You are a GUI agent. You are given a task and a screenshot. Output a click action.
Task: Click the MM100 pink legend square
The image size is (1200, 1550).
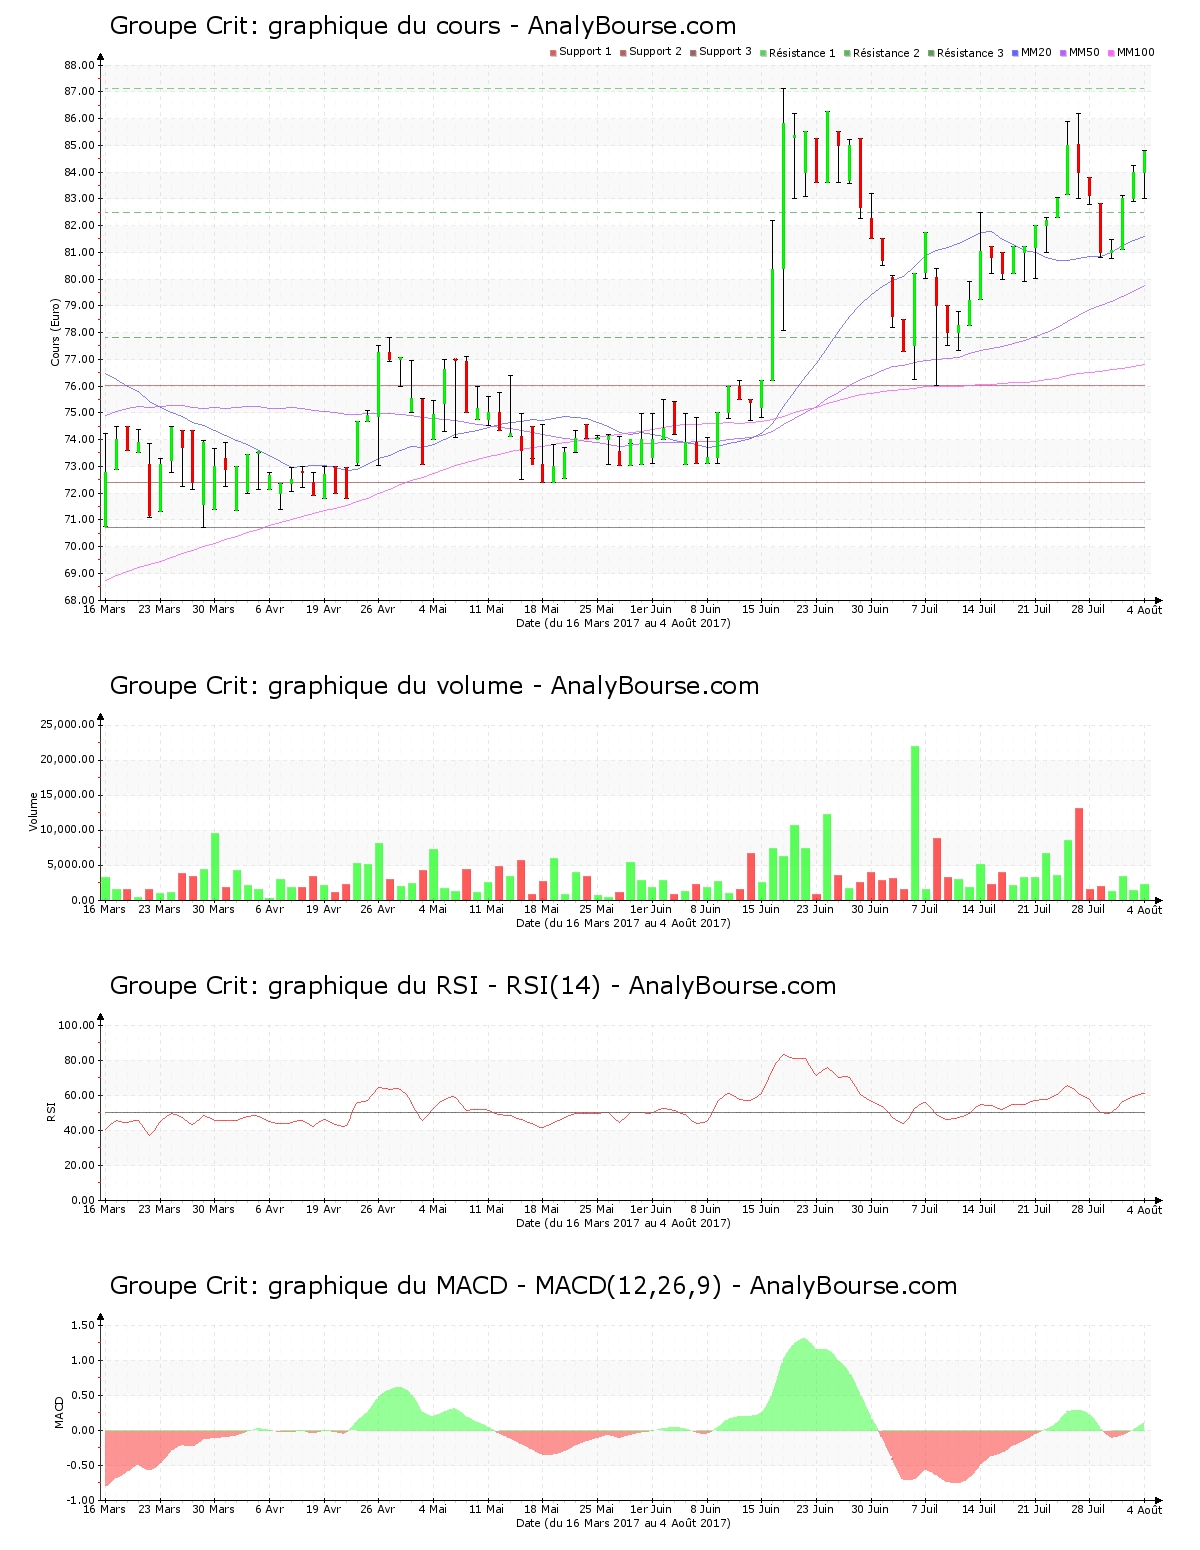pos(1111,52)
